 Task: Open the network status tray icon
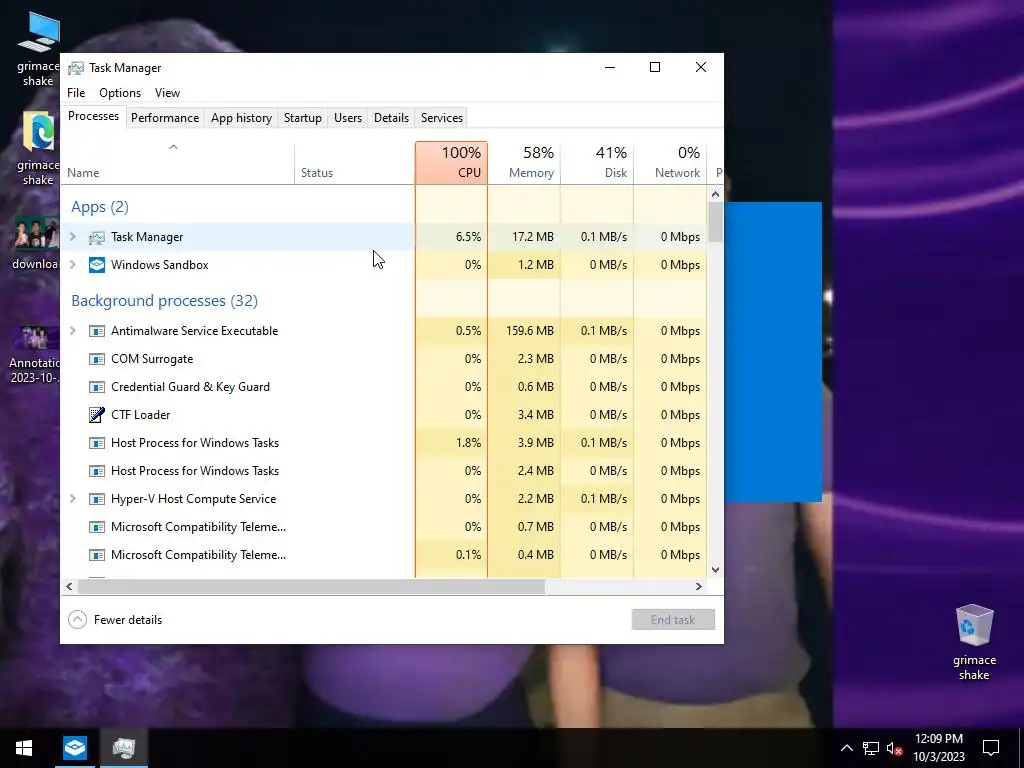click(871, 748)
